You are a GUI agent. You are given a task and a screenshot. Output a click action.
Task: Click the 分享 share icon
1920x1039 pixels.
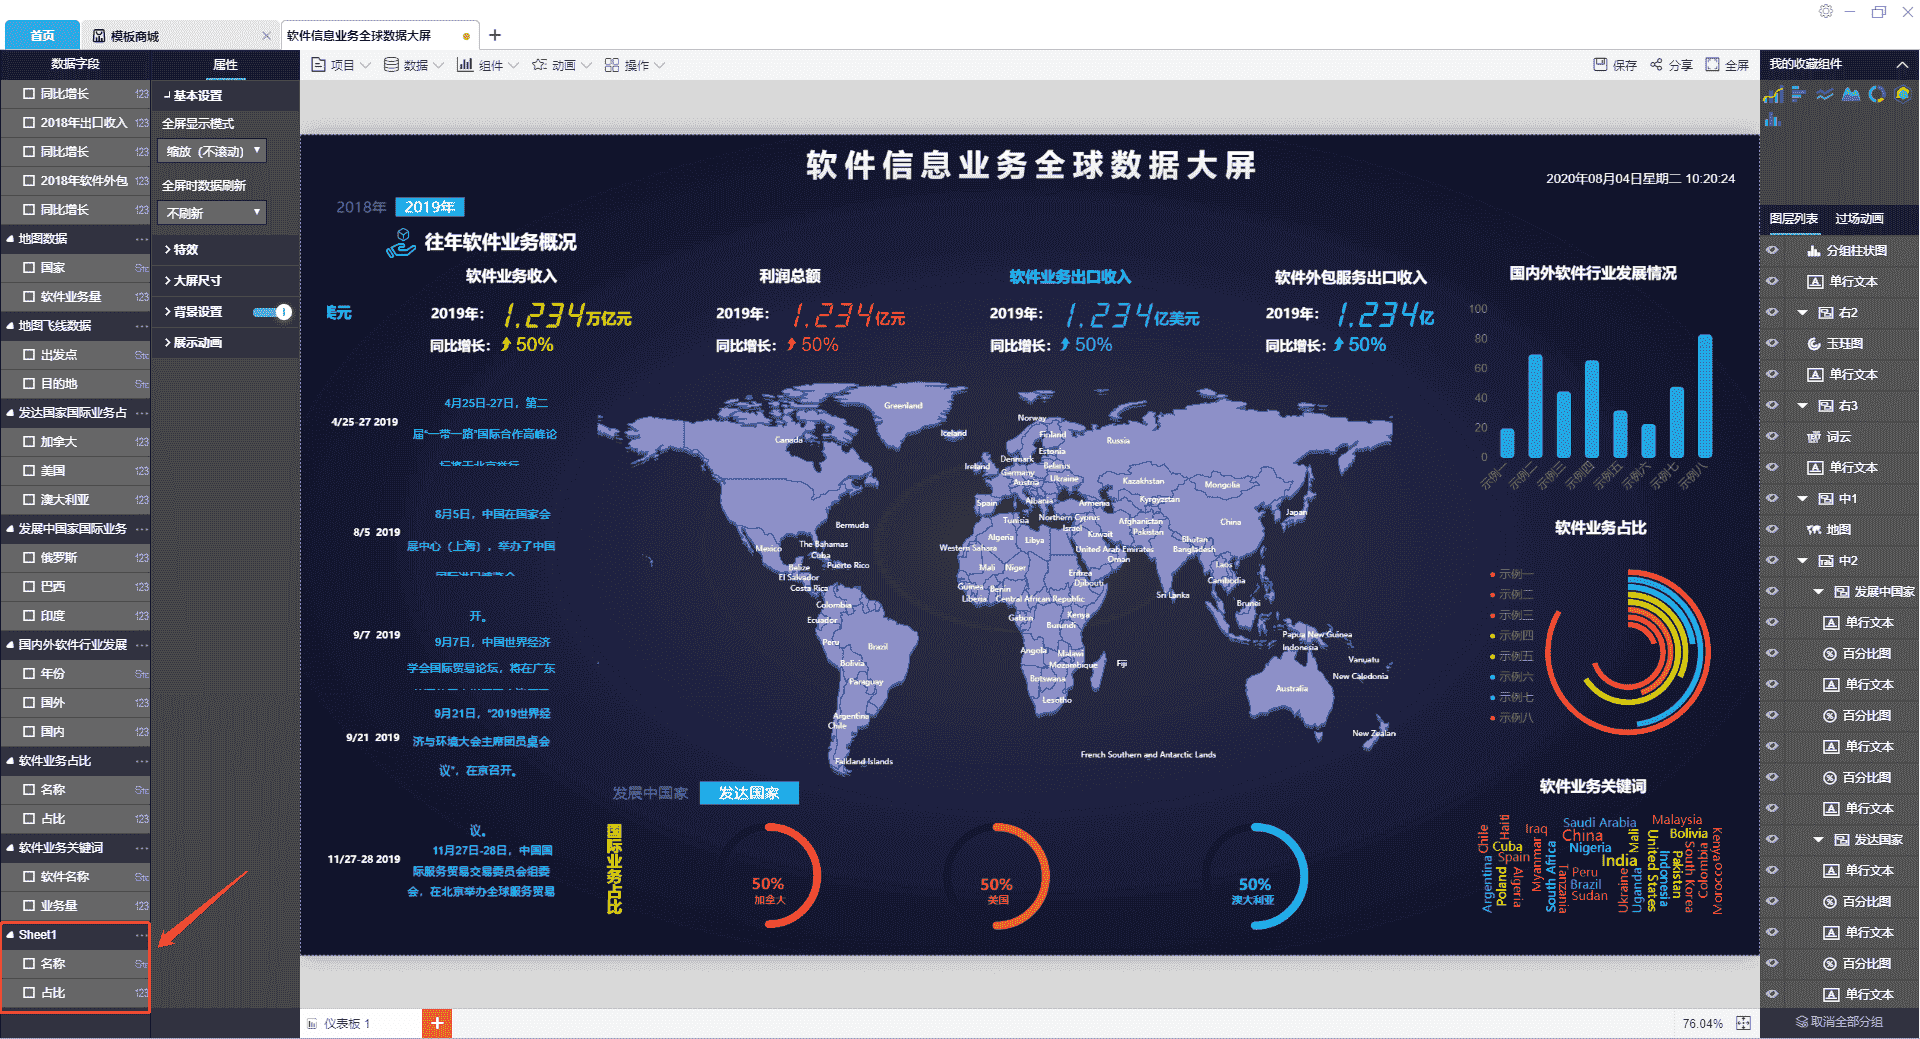(x=1656, y=65)
